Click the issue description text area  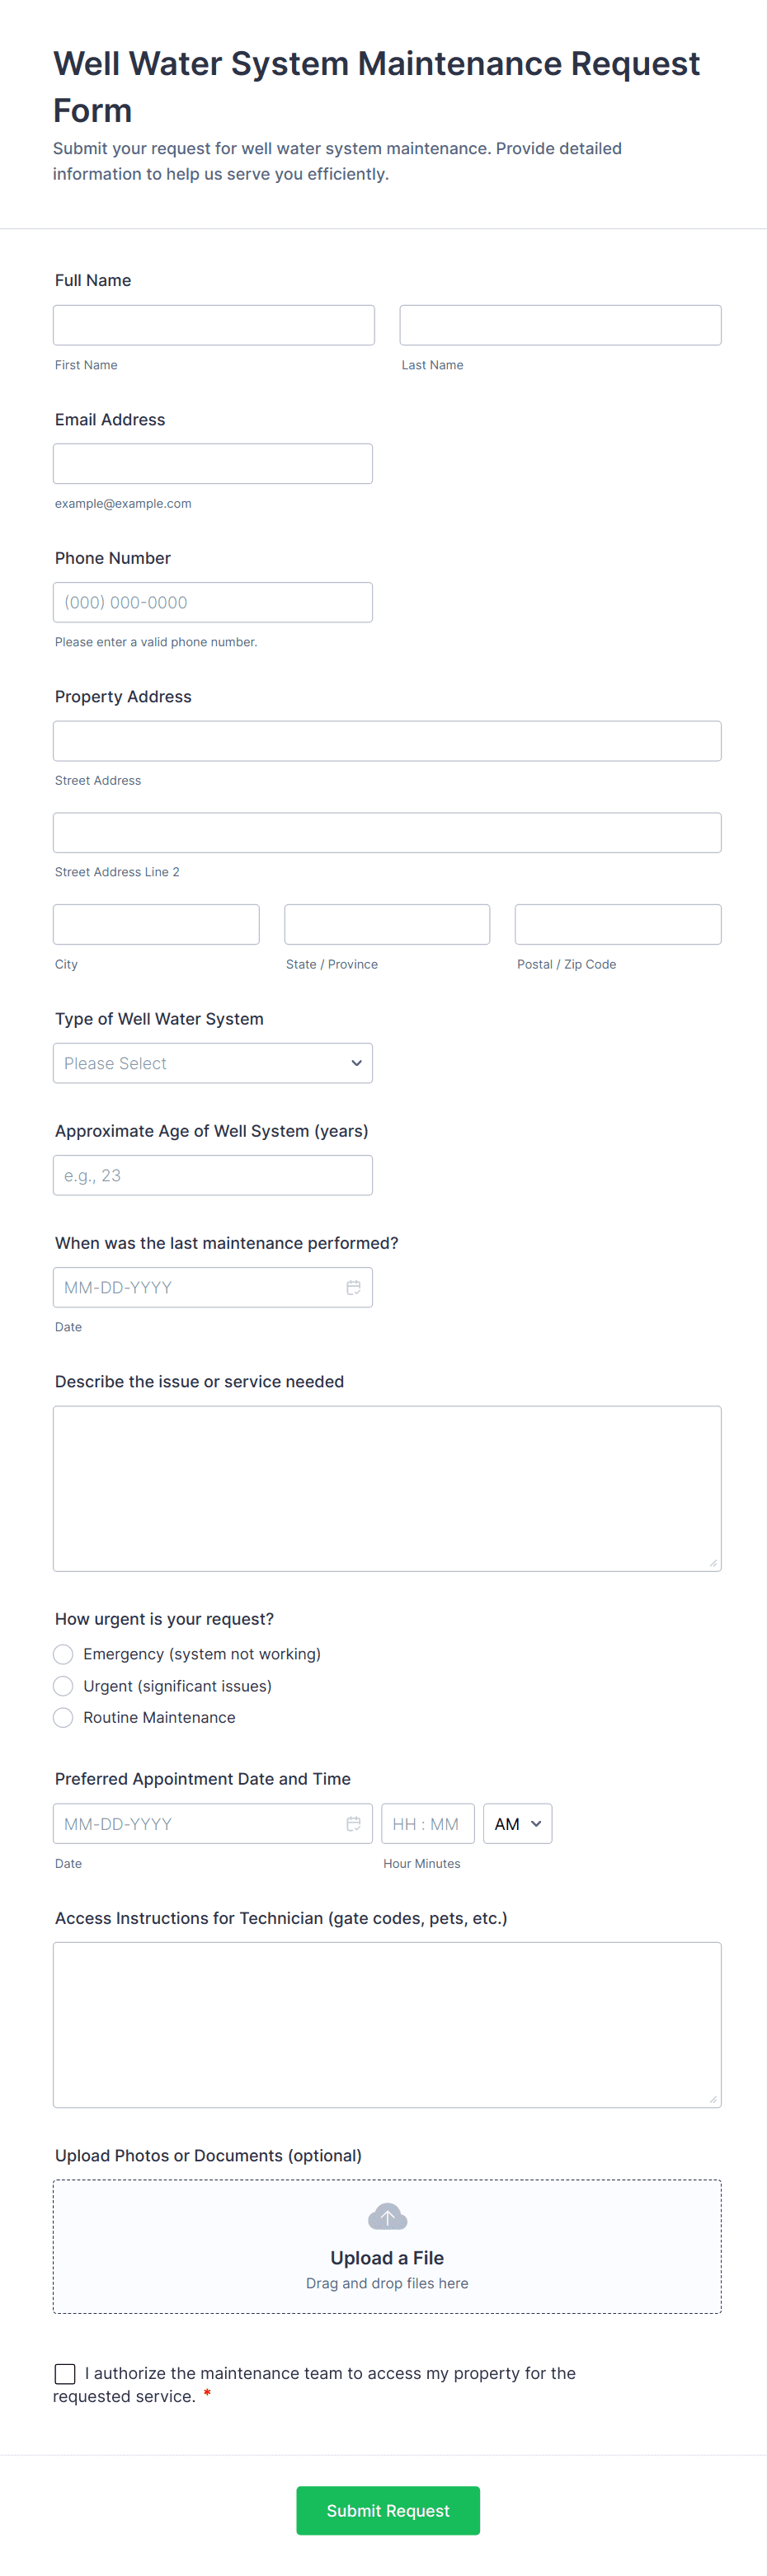[x=387, y=1488]
